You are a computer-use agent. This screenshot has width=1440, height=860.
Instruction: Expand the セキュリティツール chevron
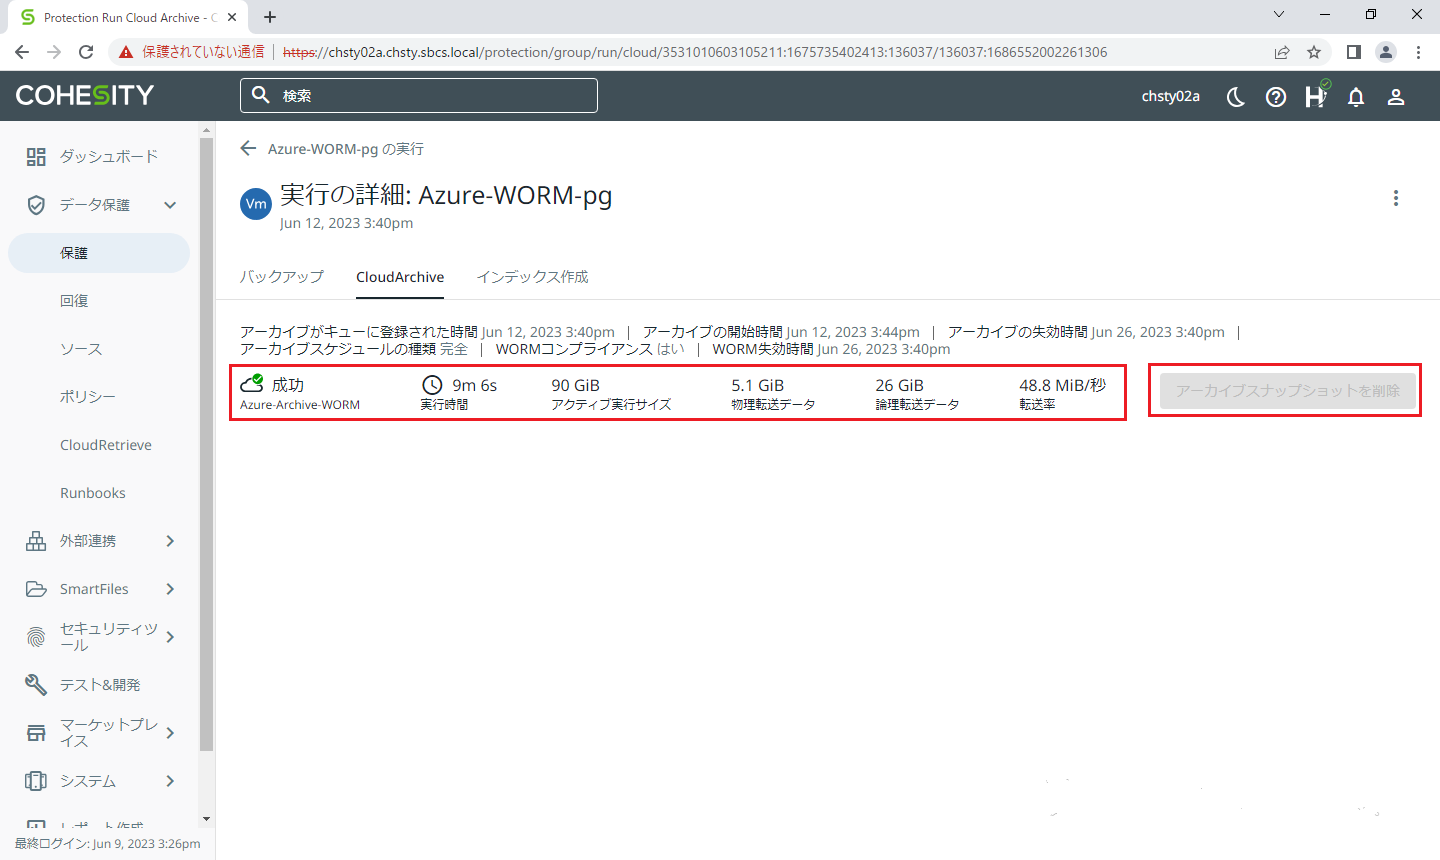pyautogui.click(x=170, y=637)
